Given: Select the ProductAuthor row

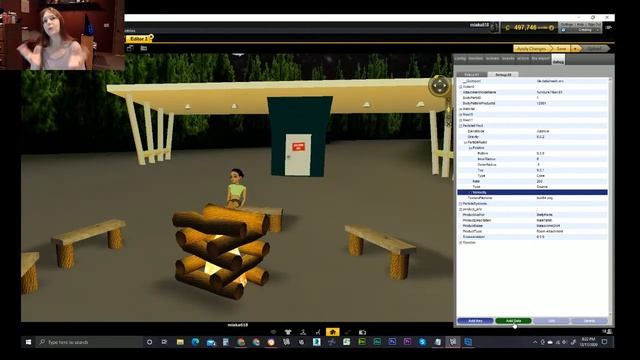Looking at the screenshot, I should pyautogui.click(x=532, y=214).
